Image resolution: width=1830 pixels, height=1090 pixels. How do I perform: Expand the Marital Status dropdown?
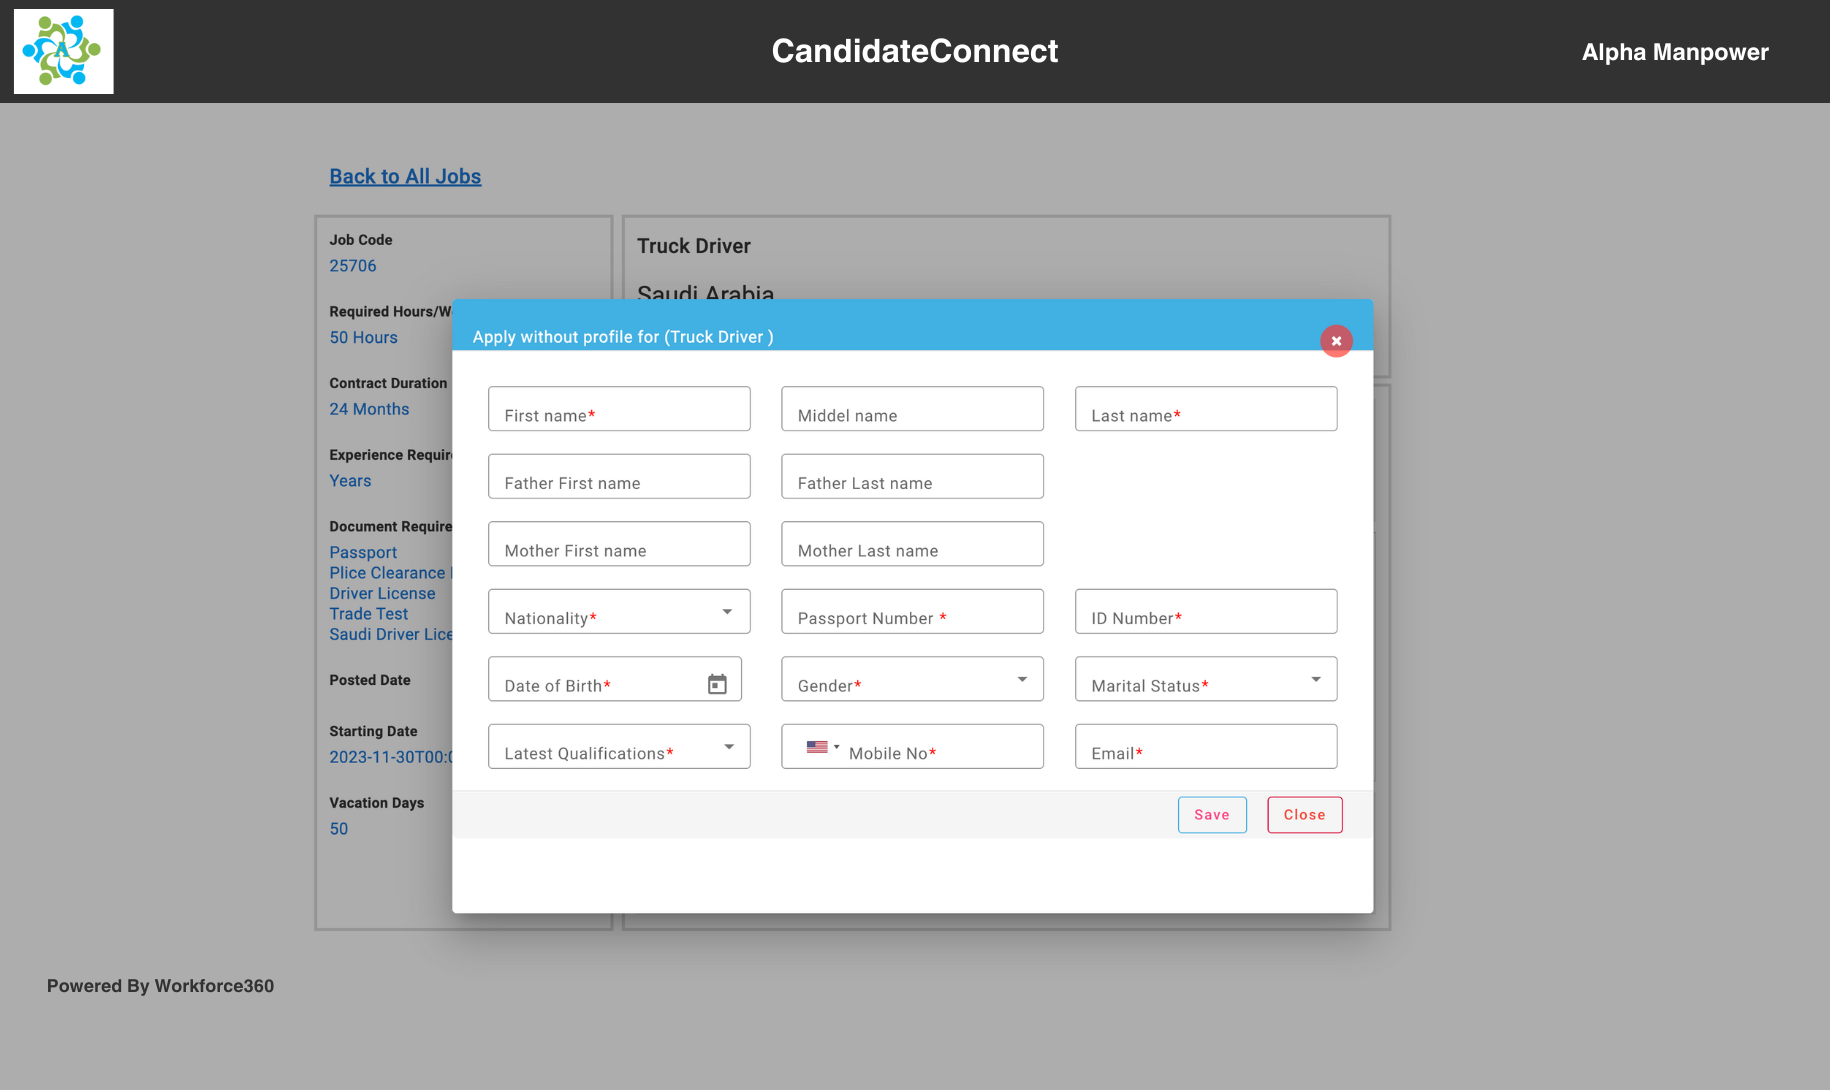coord(1315,679)
